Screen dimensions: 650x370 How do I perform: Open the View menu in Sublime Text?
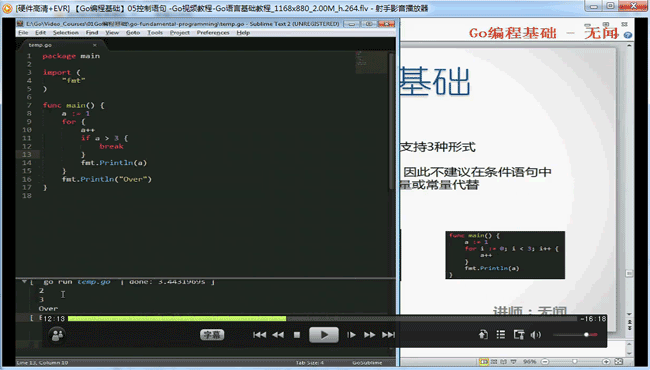click(112, 32)
